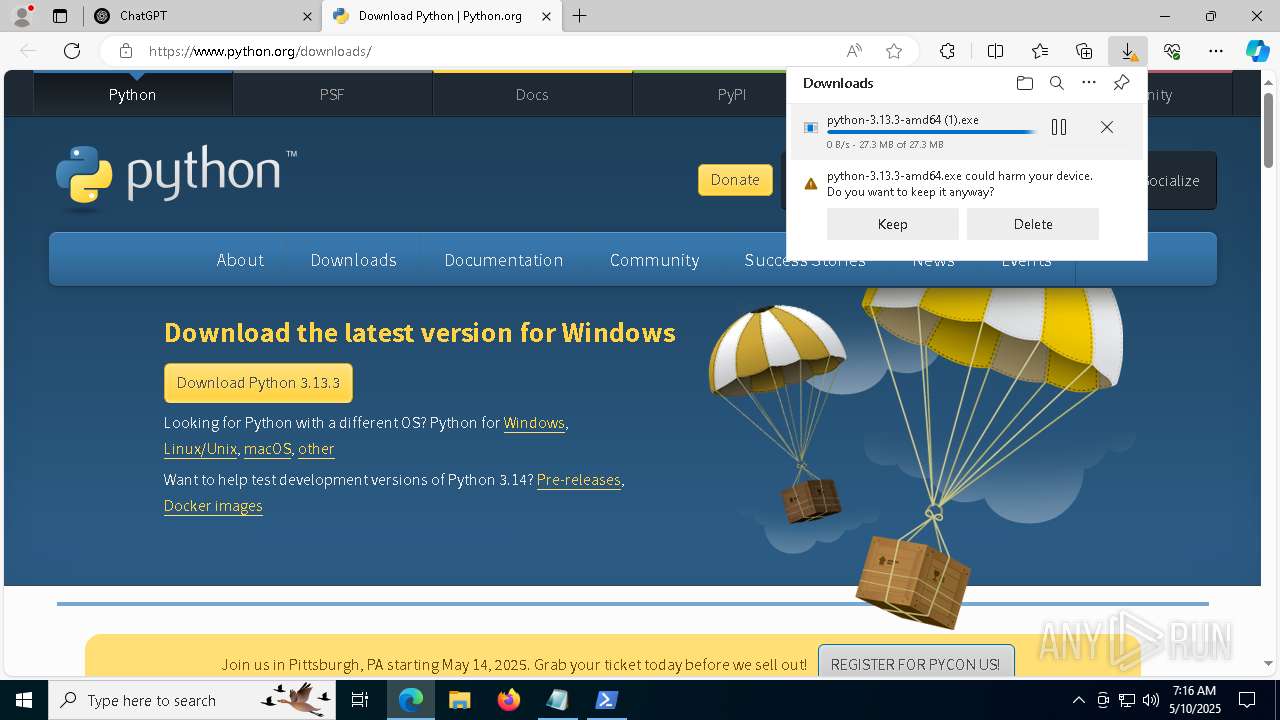Click the yellow Donate button

click(735, 180)
